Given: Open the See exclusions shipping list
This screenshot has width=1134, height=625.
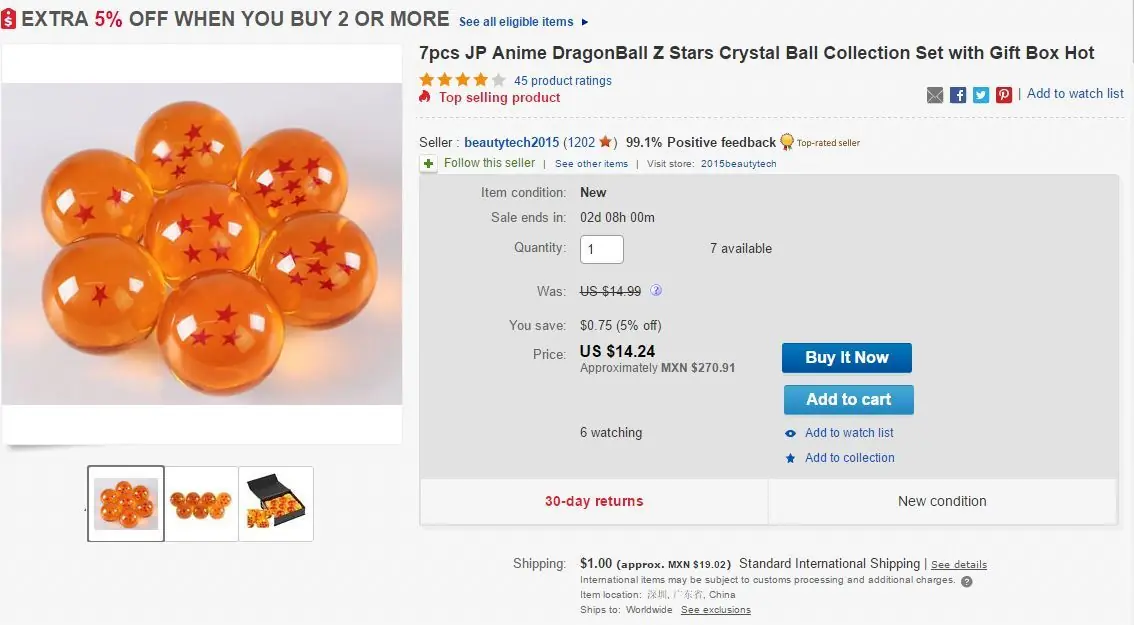Looking at the screenshot, I should (x=715, y=609).
